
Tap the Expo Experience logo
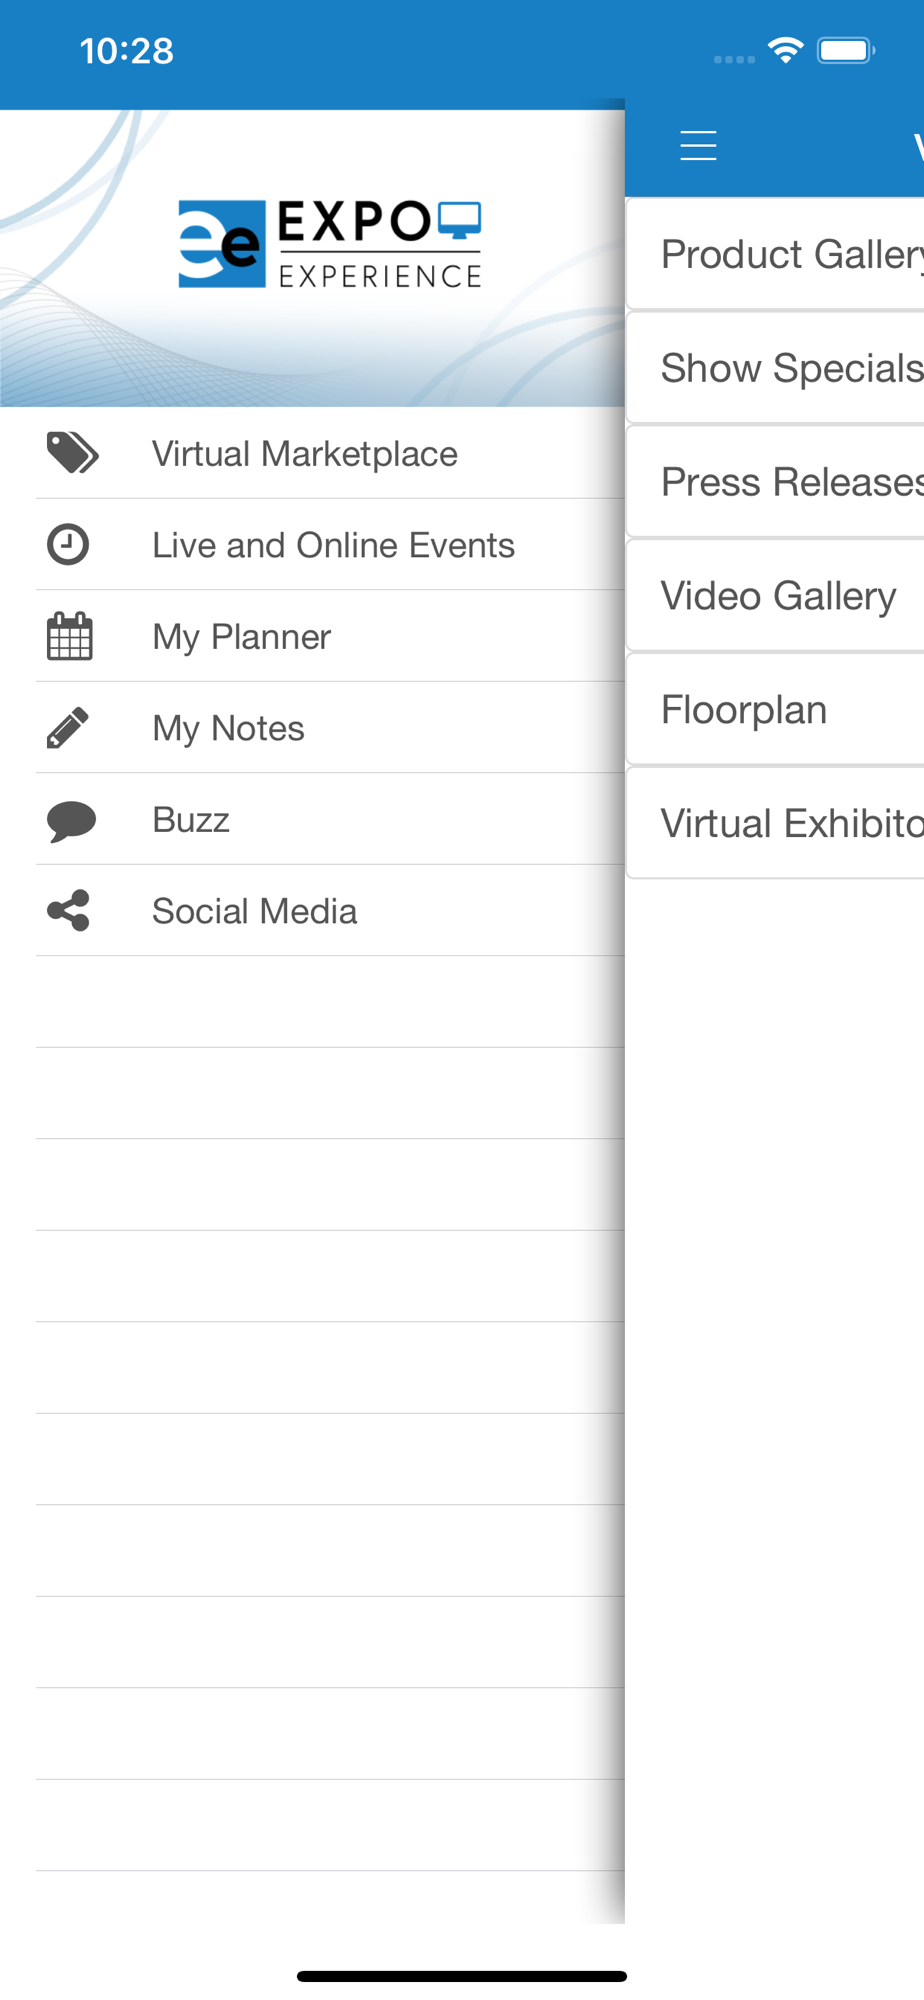tap(329, 244)
